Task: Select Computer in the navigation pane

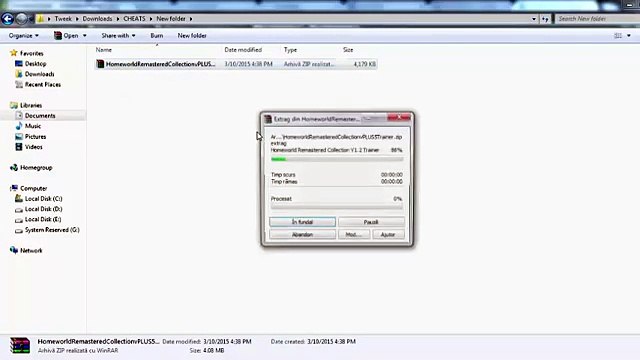Action: [33, 189]
